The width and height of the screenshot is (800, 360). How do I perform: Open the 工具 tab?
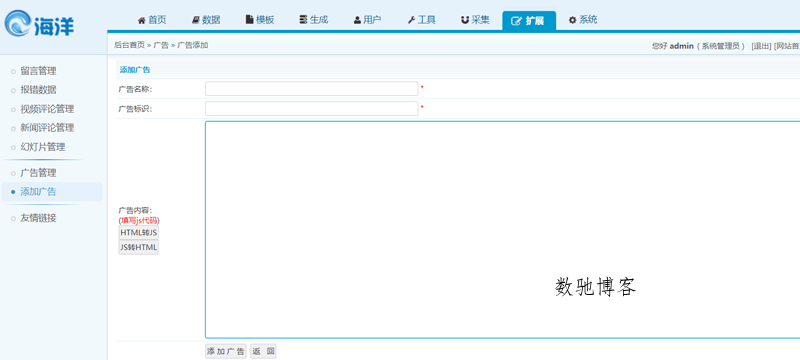(422, 20)
